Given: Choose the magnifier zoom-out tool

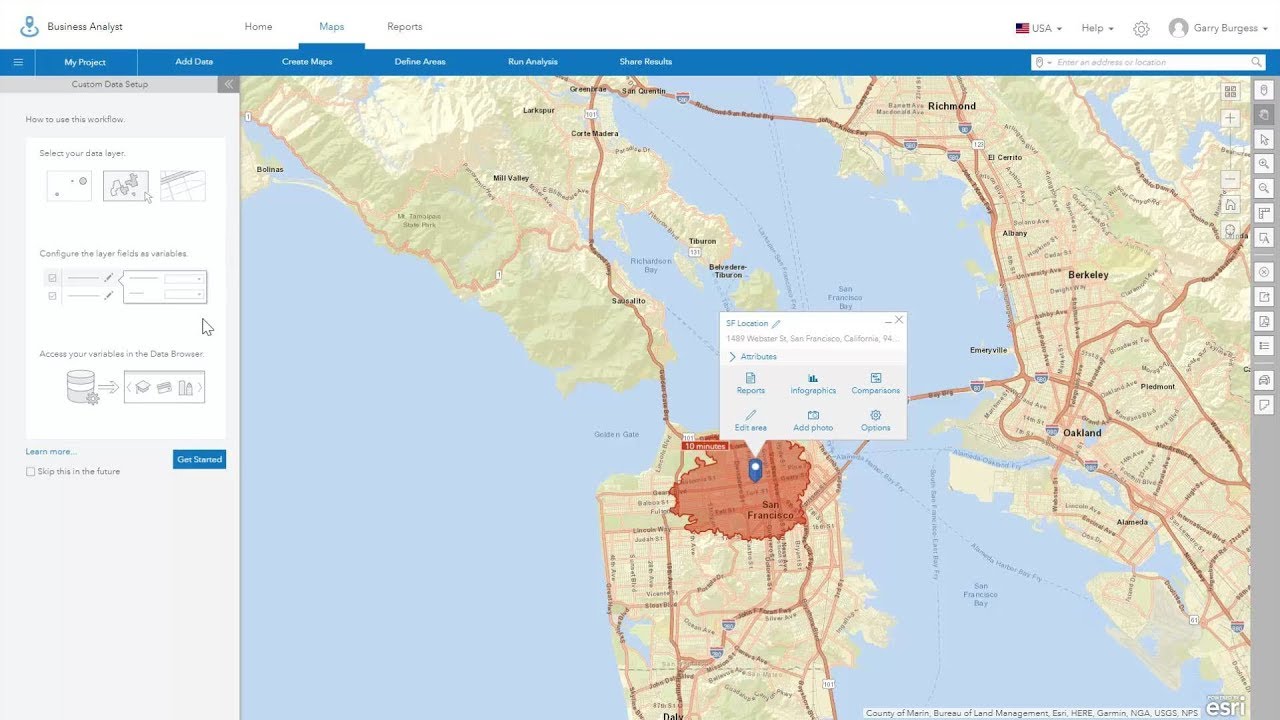Looking at the screenshot, I should [1264, 188].
